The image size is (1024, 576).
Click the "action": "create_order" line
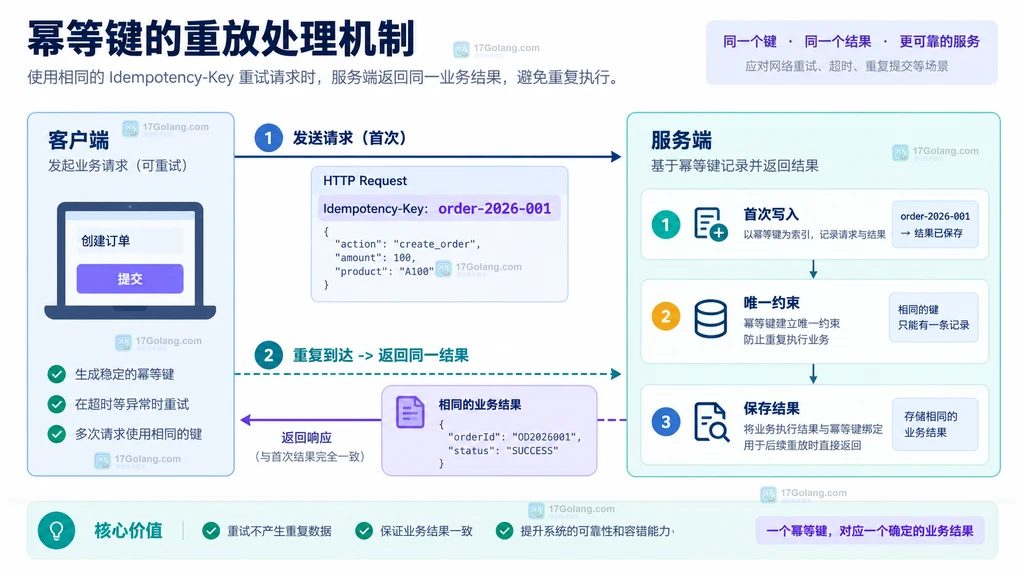click(x=408, y=244)
